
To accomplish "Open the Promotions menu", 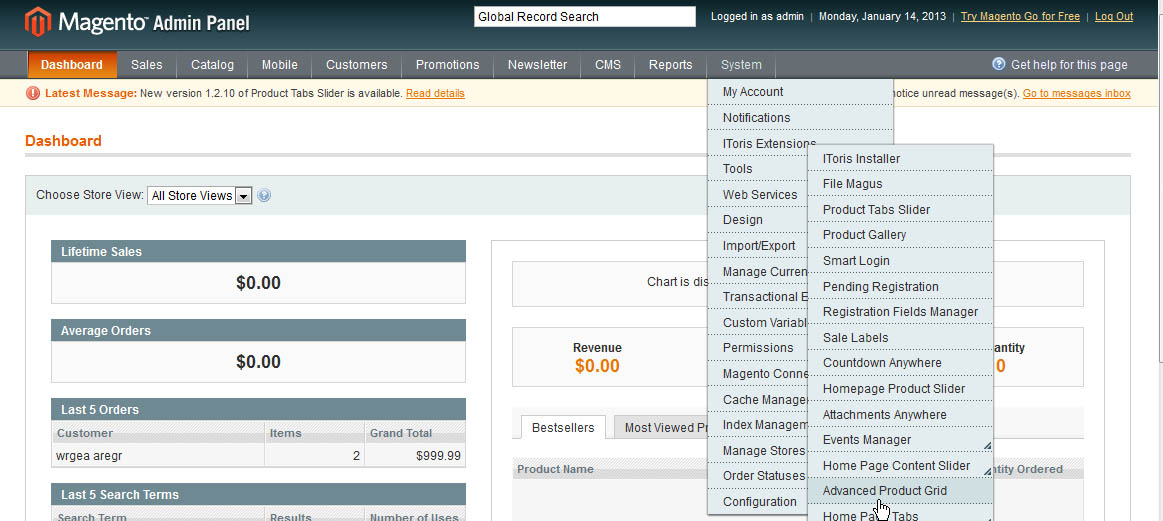I will (x=447, y=65).
